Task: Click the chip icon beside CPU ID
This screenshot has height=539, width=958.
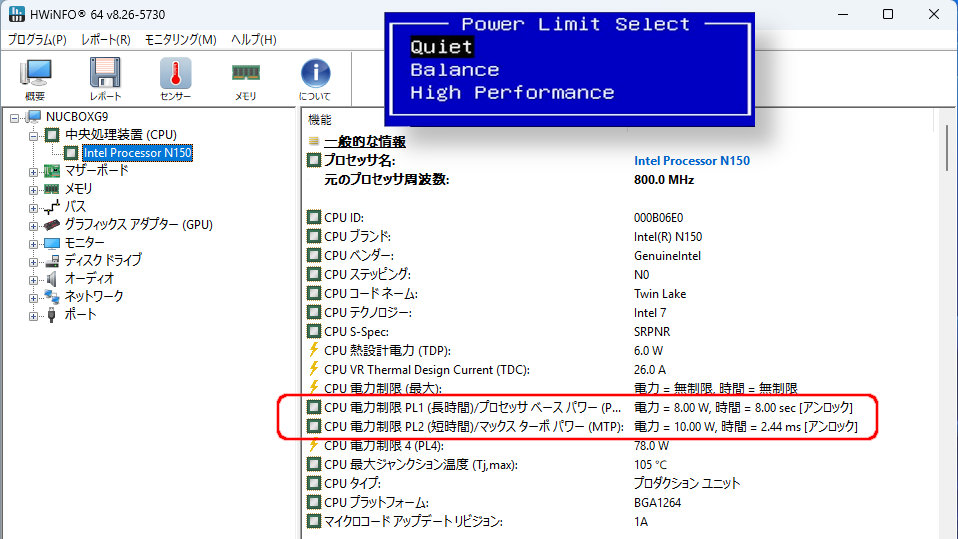Action: pyautogui.click(x=313, y=217)
